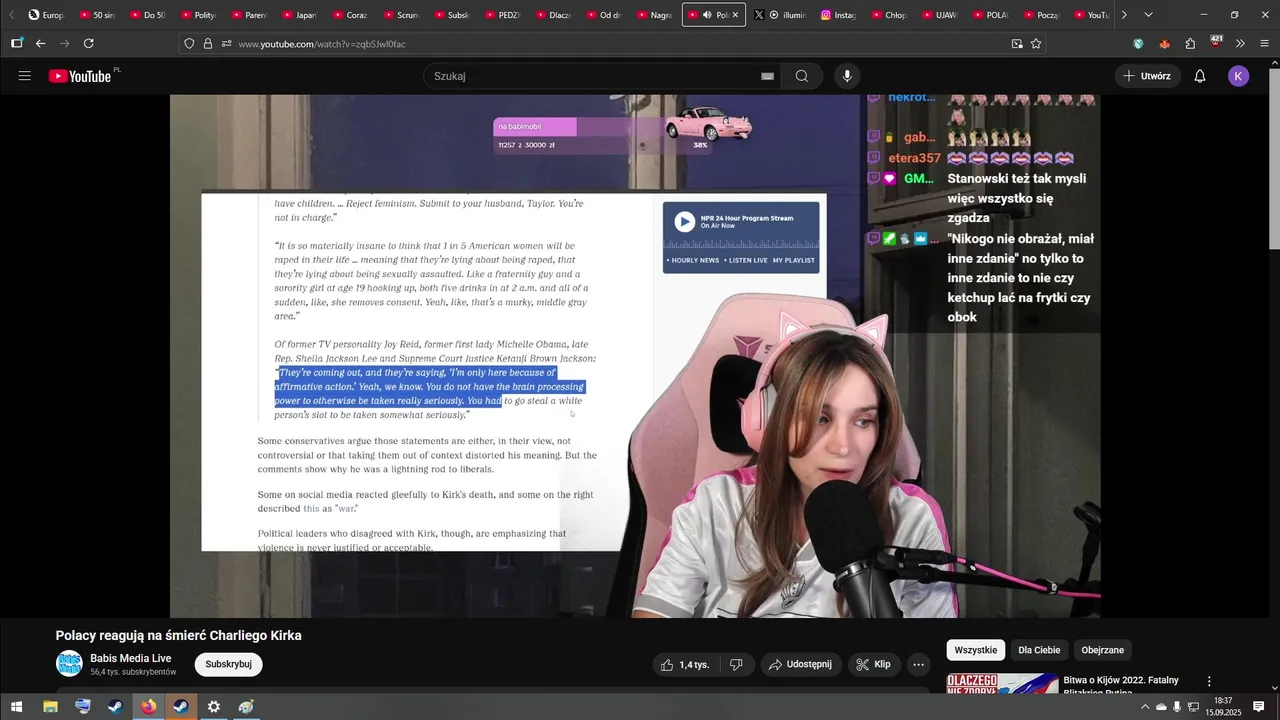Click the youtube.com address bar URL
Viewport: 1280px width, 720px height.
point(321,44)
